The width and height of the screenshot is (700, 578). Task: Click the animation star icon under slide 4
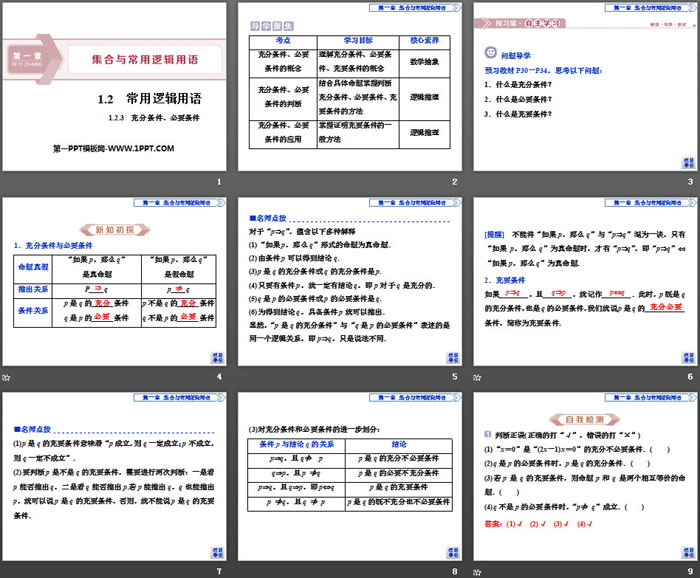[6, 377]
